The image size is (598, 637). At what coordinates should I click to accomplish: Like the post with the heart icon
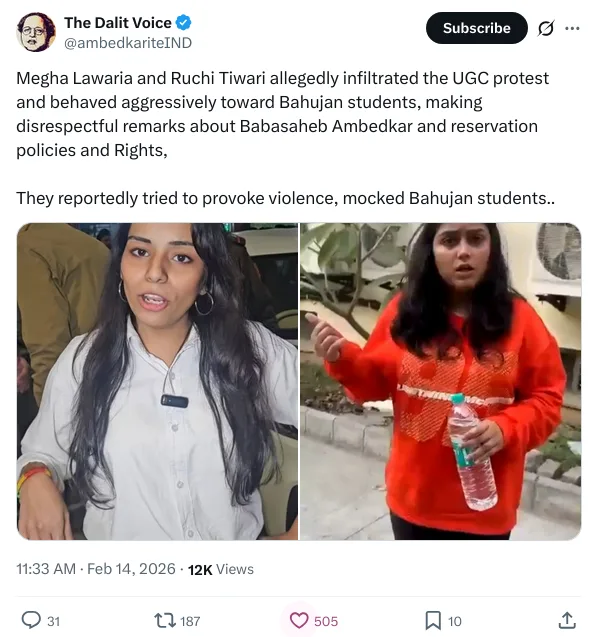pos(299,620)
